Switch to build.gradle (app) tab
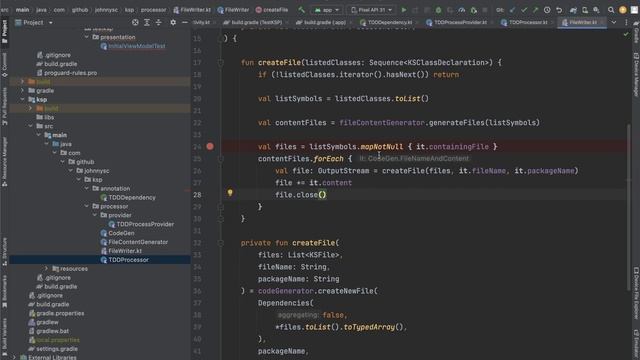640x360 pixels. [x=323, y=22]
